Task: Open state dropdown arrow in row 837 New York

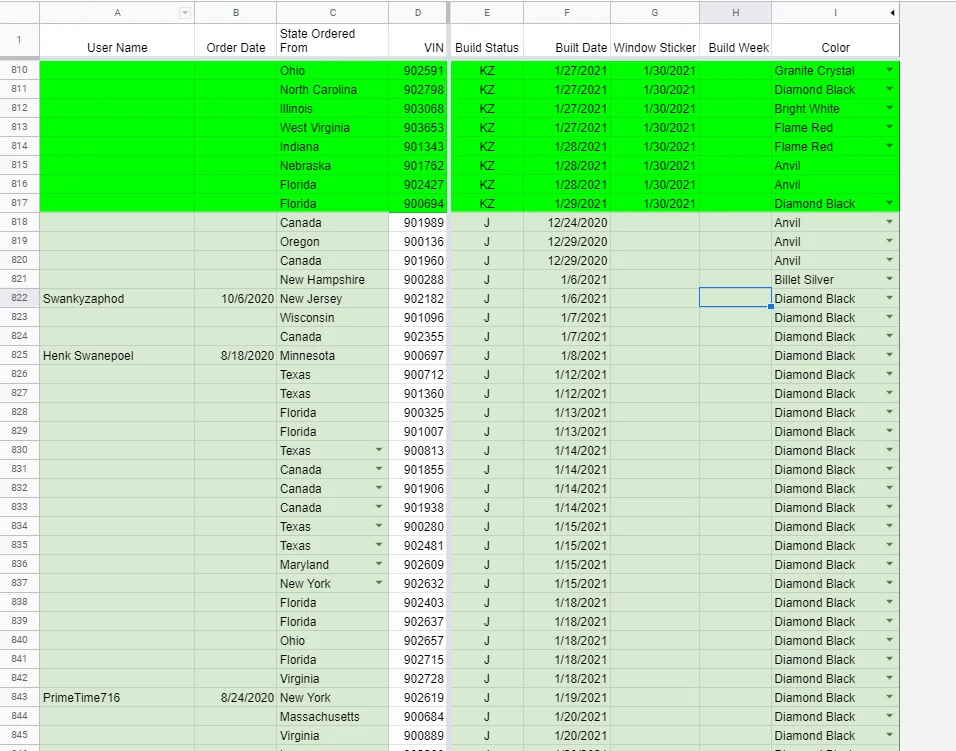Action: [379, 583]
